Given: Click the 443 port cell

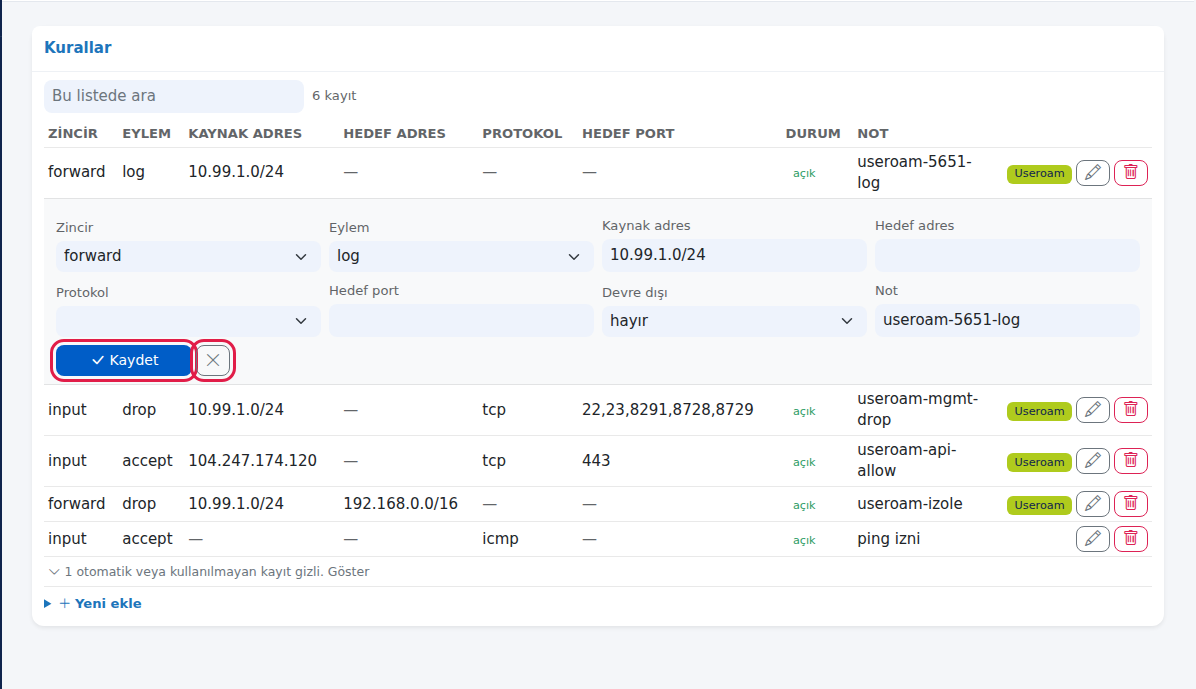Looking at the screenshot, I should pos(596,461).
